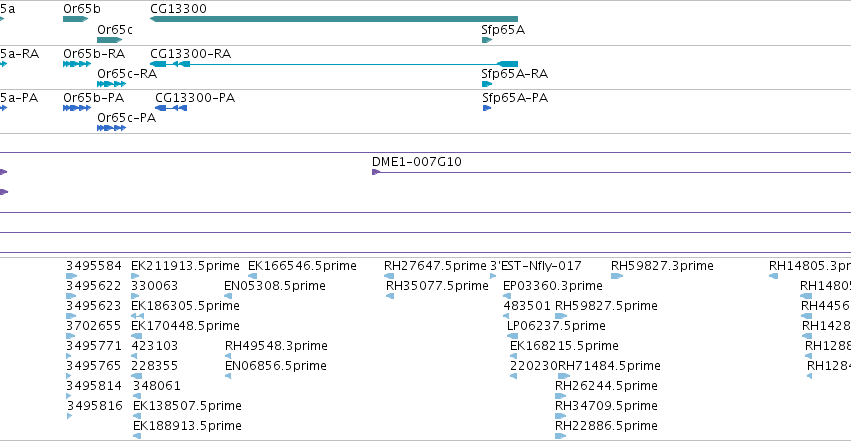Select the RH22886.5prime EST arrow
This screenshot has height=441, width=851.
click(561, 436)
